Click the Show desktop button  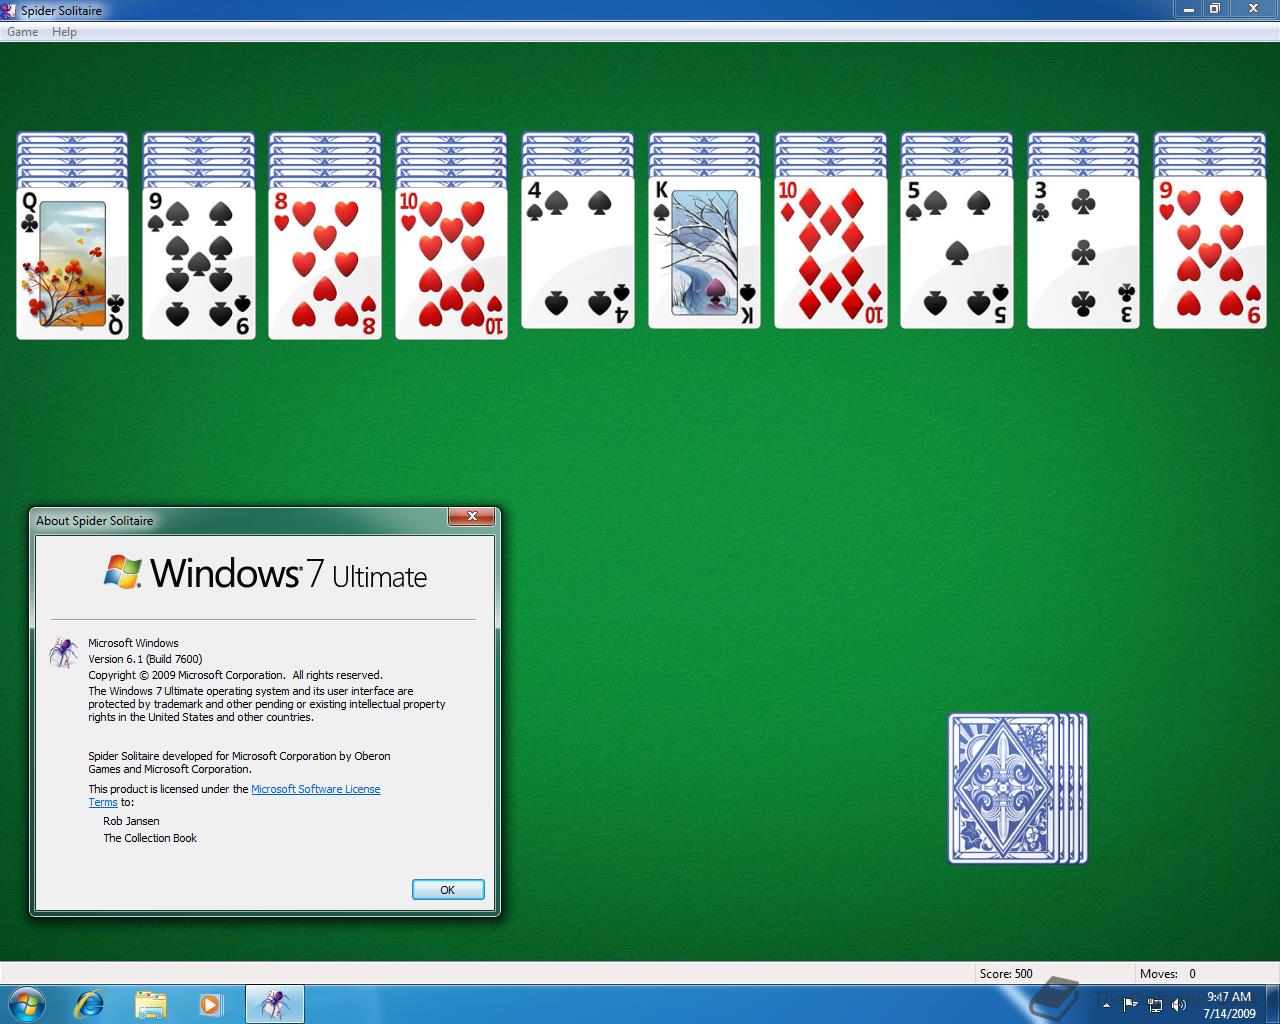click(1272, 1004)
